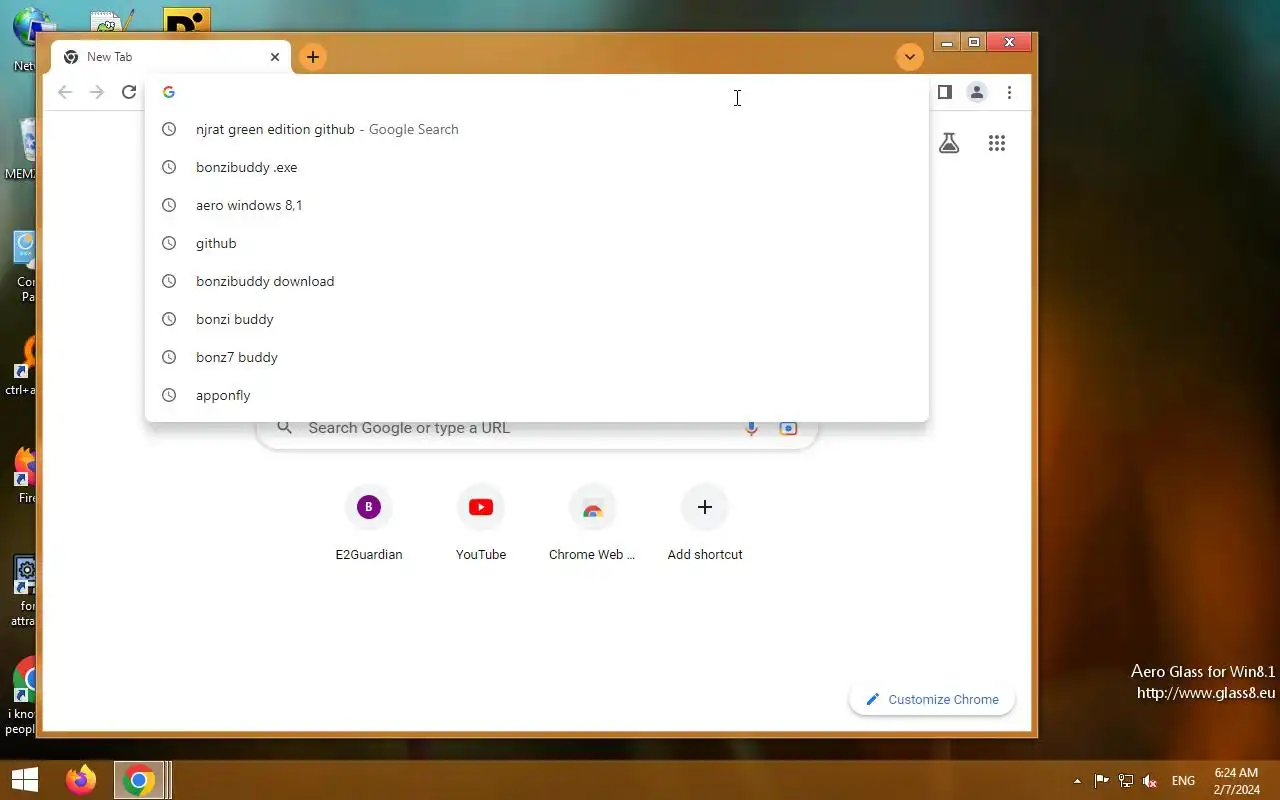This screenshot has height=800, width=1280.
Task: Search by image with Lens icon
Action: pos(788,428)
